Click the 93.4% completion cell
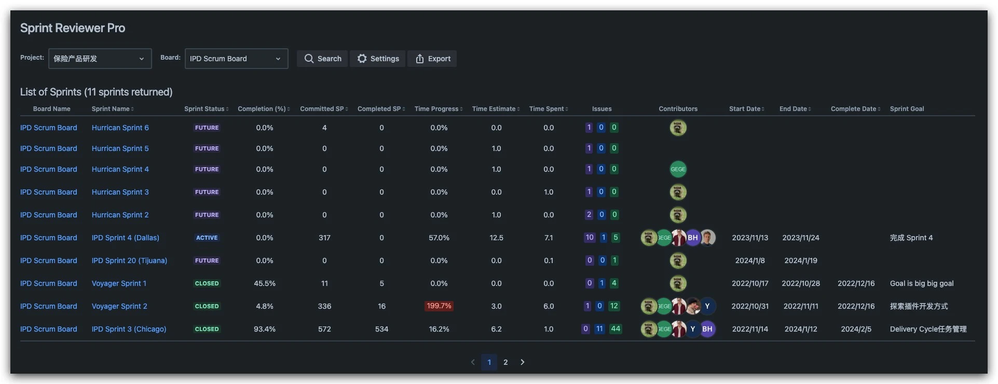This screenshot has height=384, width=998. [264, 329]
